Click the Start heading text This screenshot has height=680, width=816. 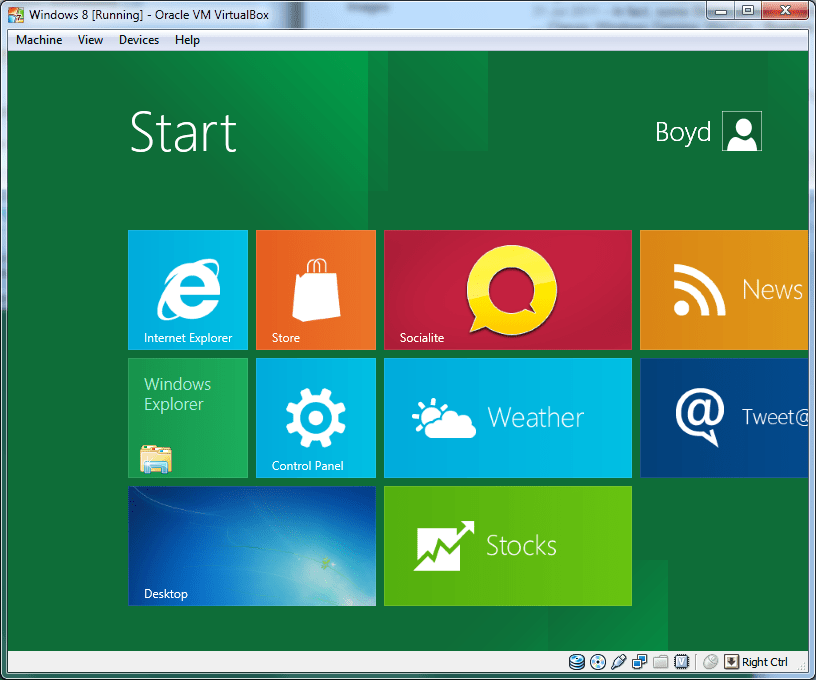click(183, 132)
